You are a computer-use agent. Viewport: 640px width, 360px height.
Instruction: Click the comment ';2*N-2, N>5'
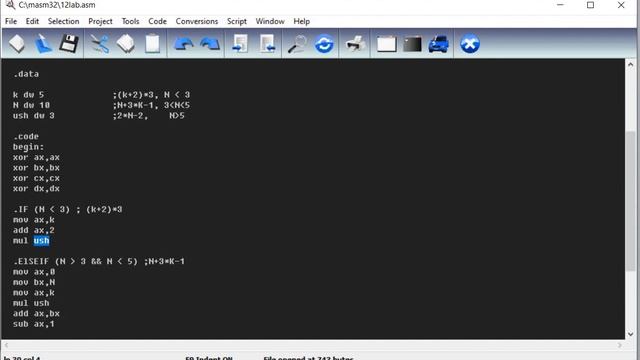coord(149,116)
